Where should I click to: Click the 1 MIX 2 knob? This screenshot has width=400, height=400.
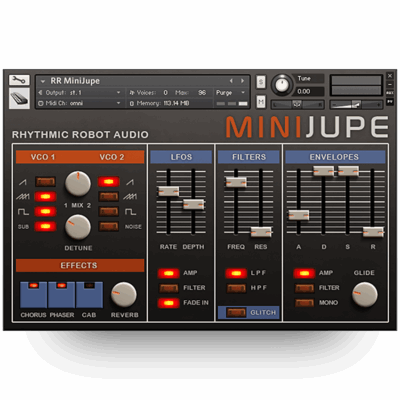[x=78, y=184]
